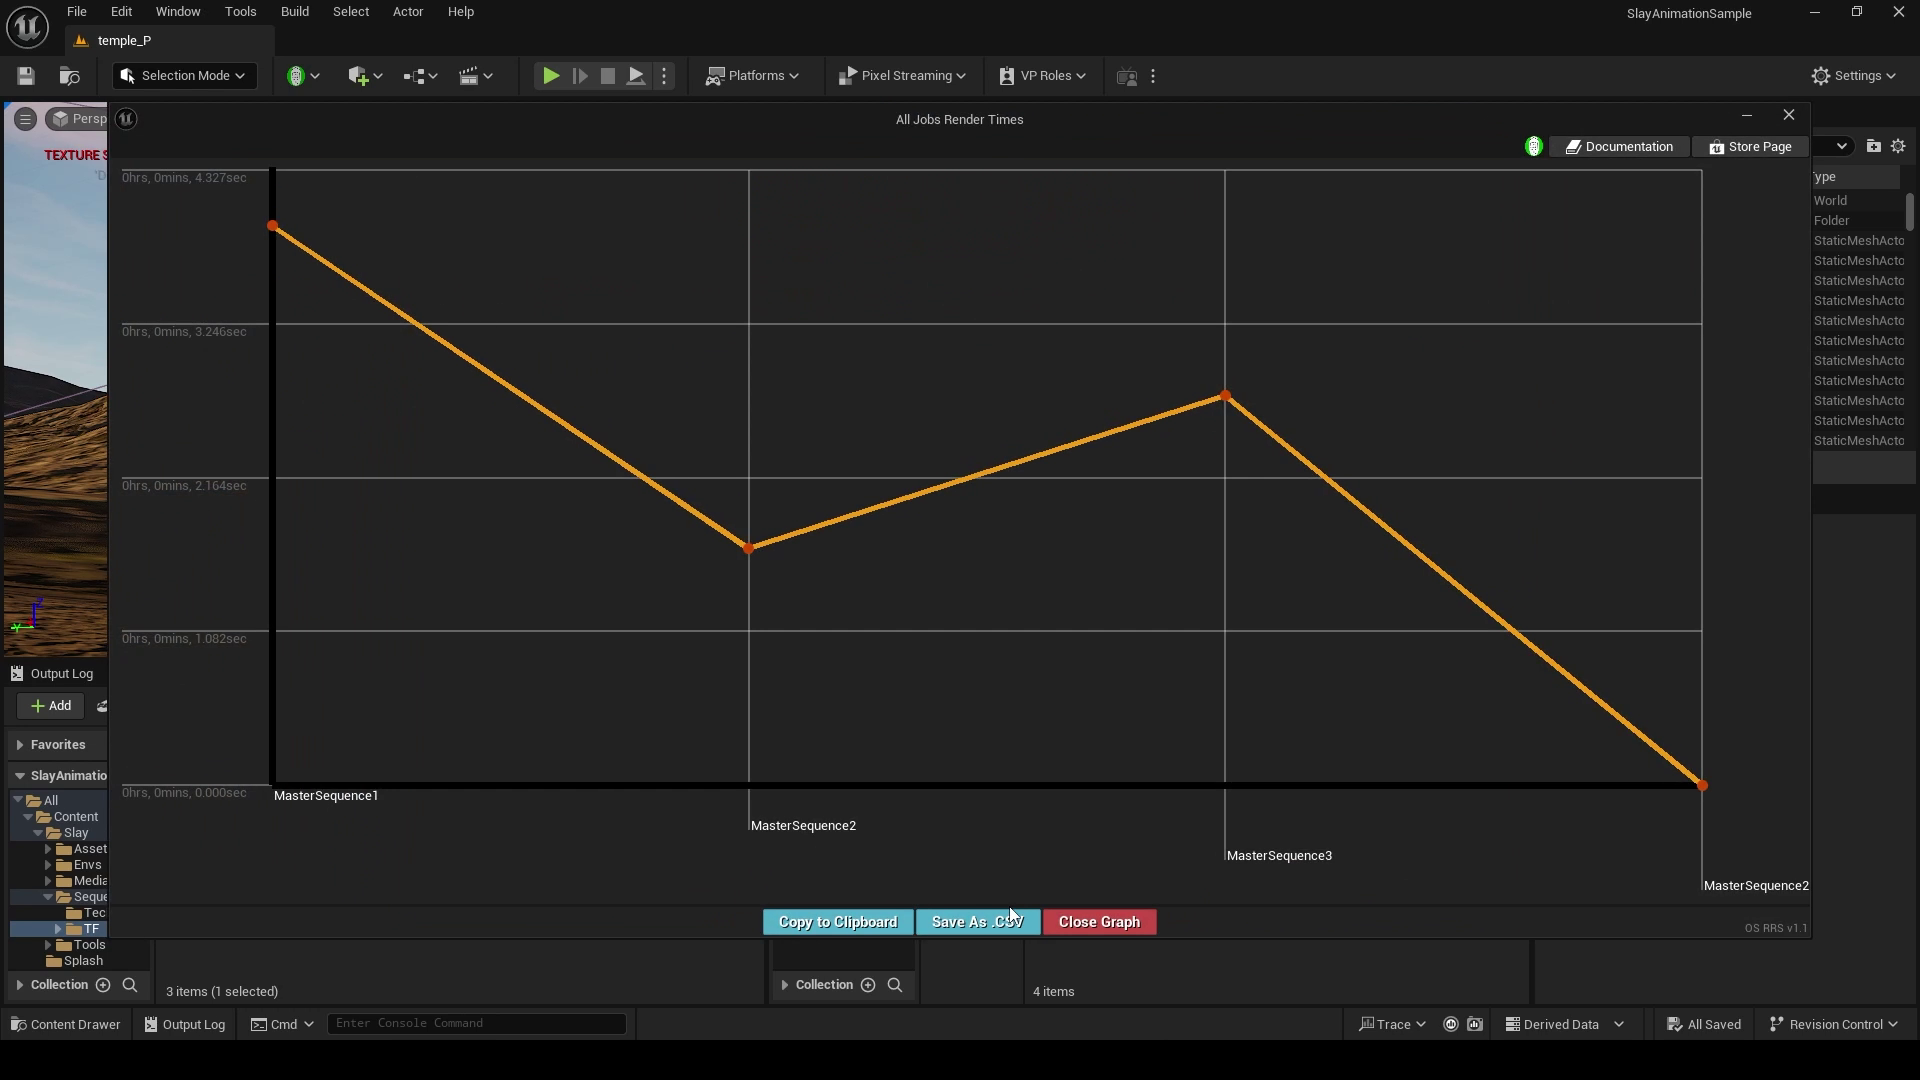Open the Output Log in the status bar

pyautogui.click(x=185, y=1024)
